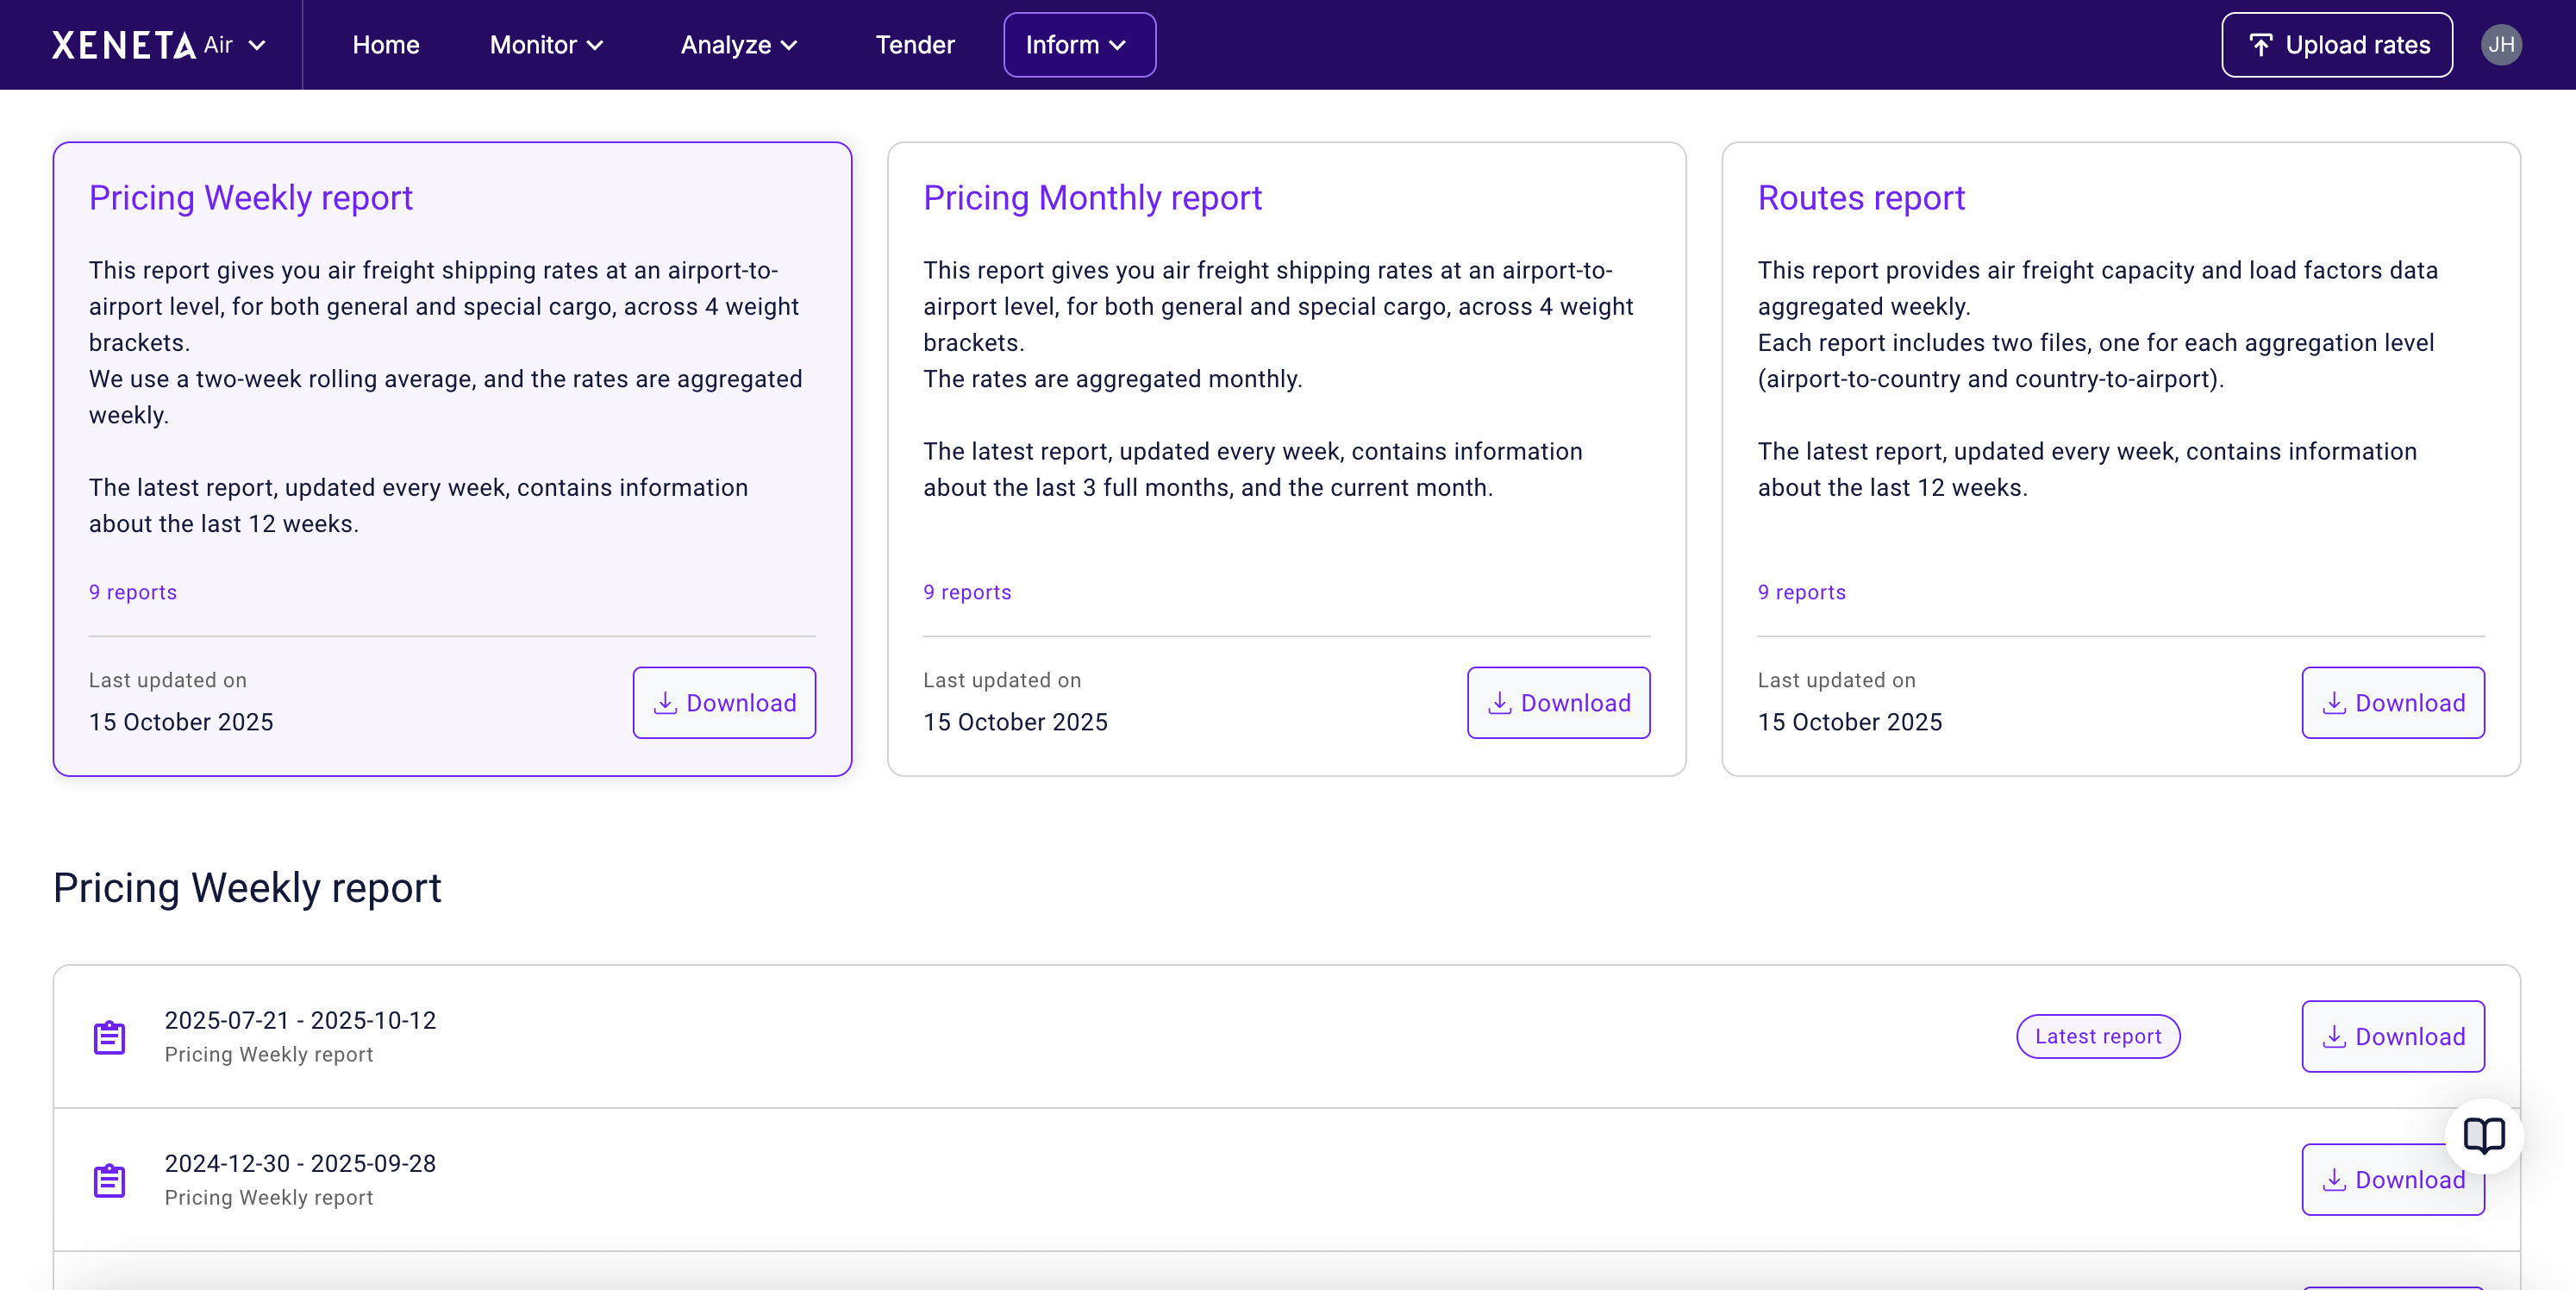
Task: Go to the Home page
Action: (x=385, y=45)
